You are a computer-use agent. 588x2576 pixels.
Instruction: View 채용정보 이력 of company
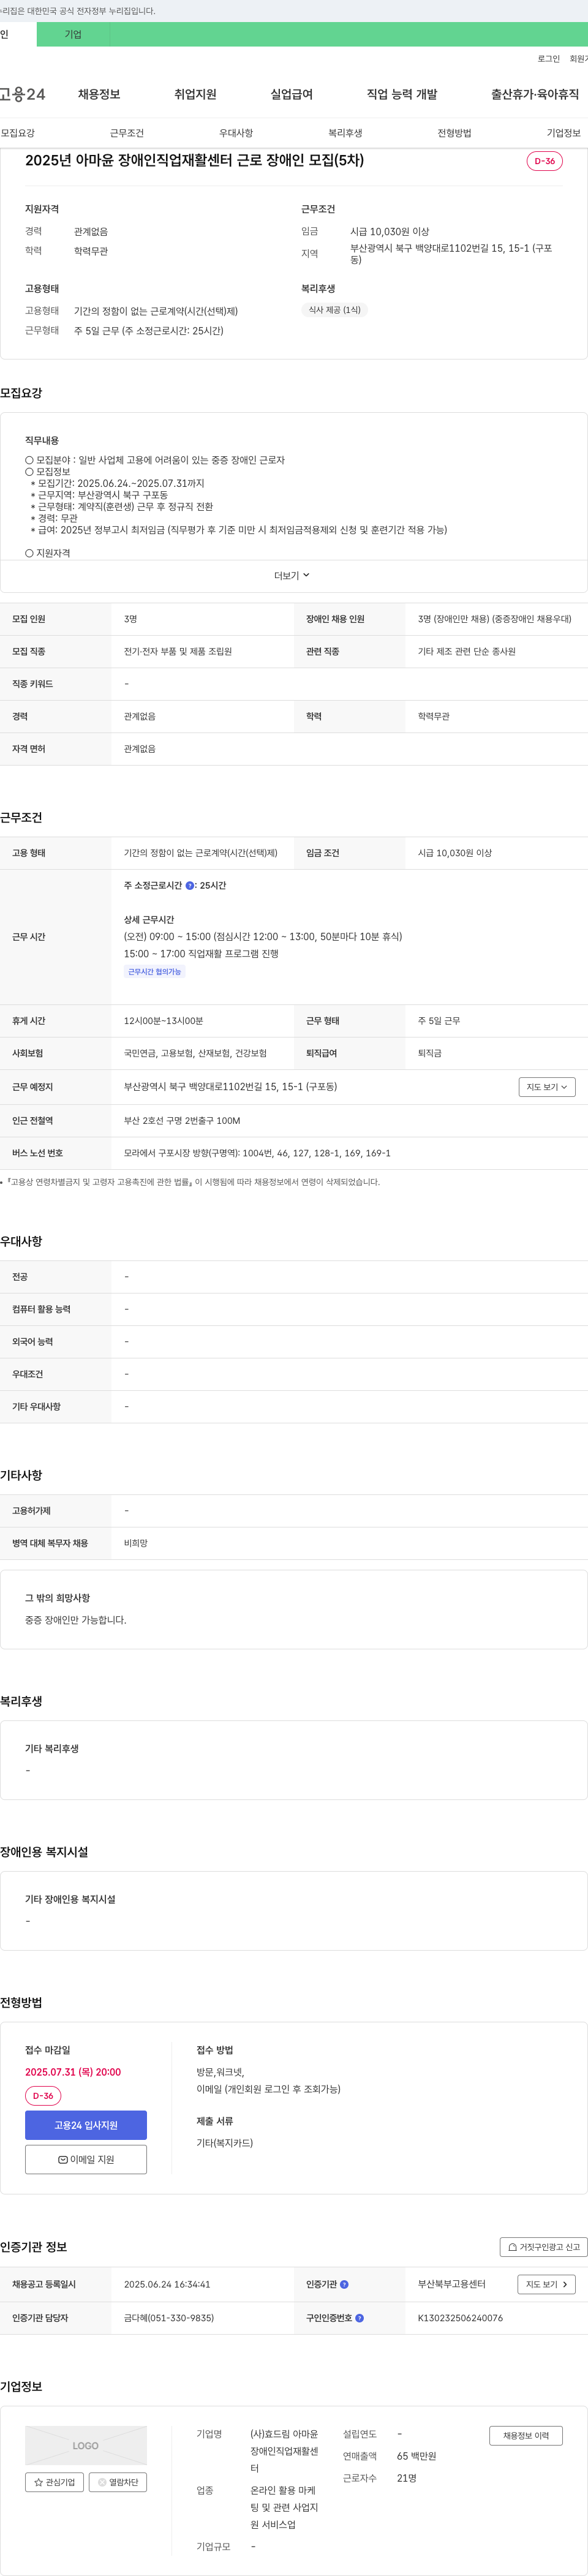526,2435
